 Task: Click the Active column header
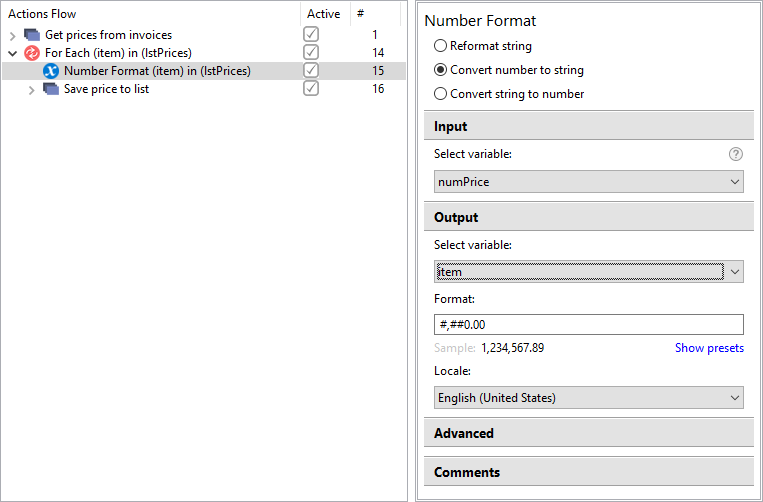pyautogui.click(x=325, y=14)
